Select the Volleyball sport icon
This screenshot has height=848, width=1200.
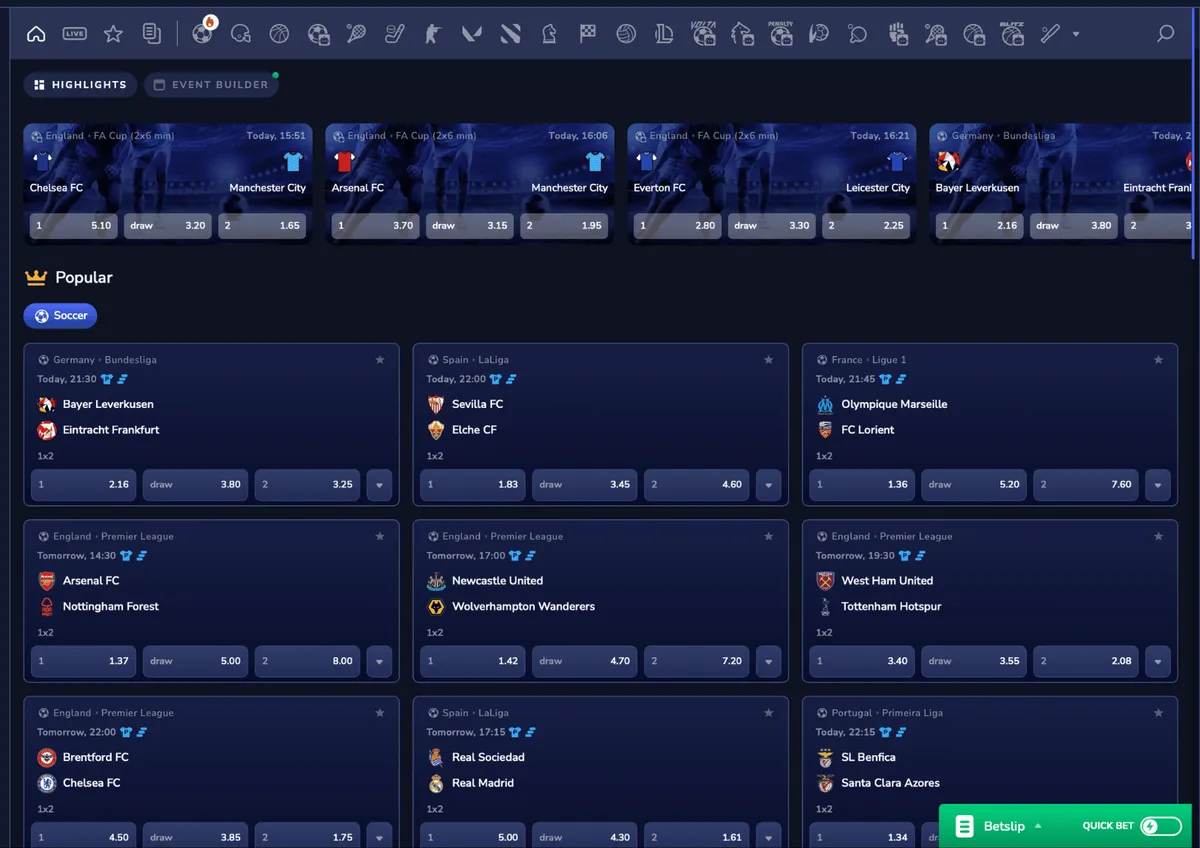(626, 34)
